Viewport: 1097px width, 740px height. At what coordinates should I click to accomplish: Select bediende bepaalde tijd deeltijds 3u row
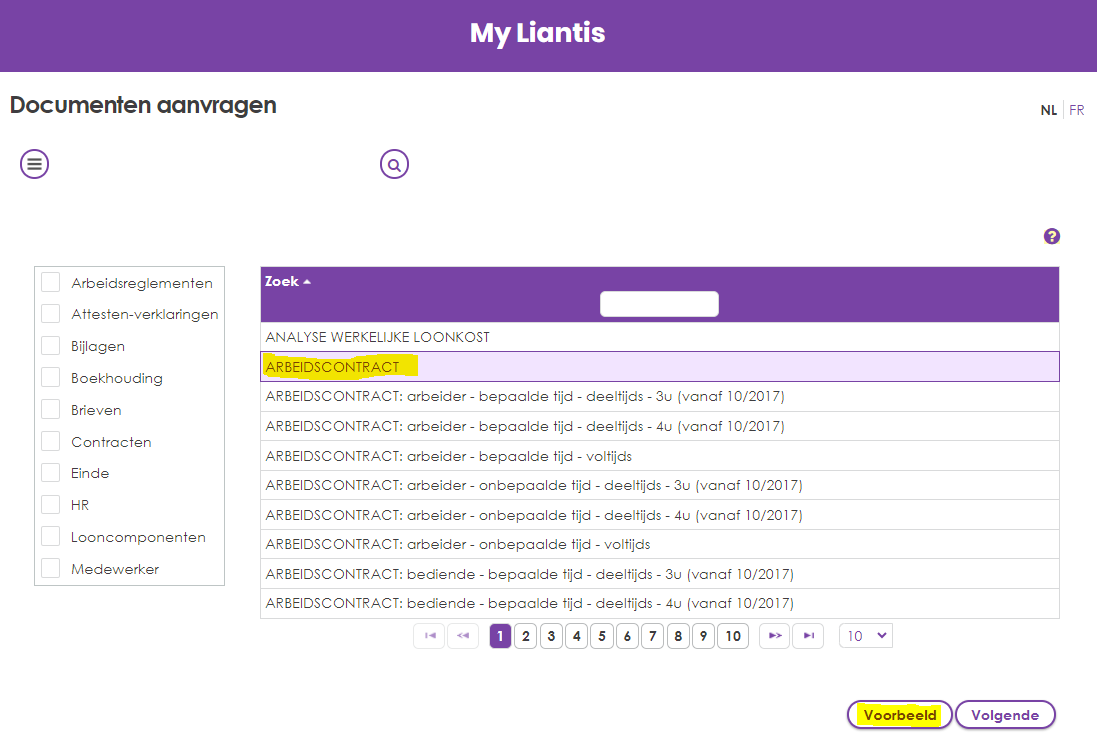660,574
